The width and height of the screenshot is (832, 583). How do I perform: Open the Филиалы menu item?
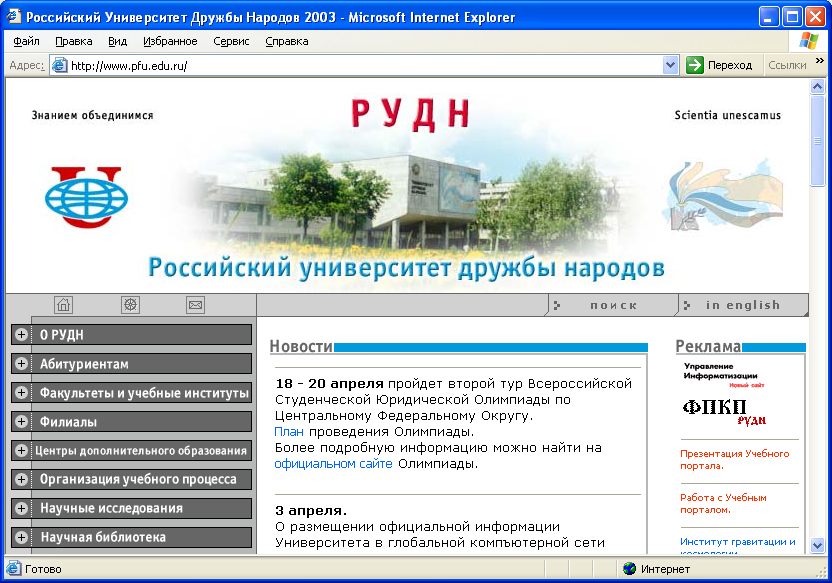(x=141, y=422)
